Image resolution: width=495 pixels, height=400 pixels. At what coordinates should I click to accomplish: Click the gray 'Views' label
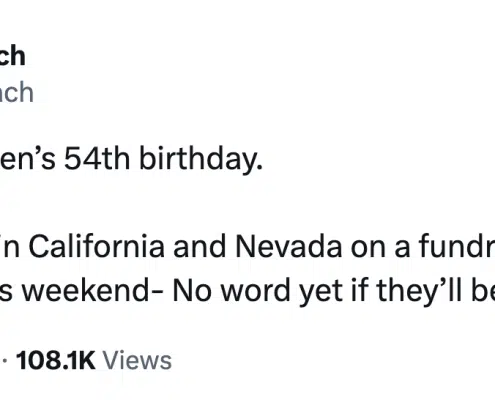pyautogui.click(x=137, y=360)
